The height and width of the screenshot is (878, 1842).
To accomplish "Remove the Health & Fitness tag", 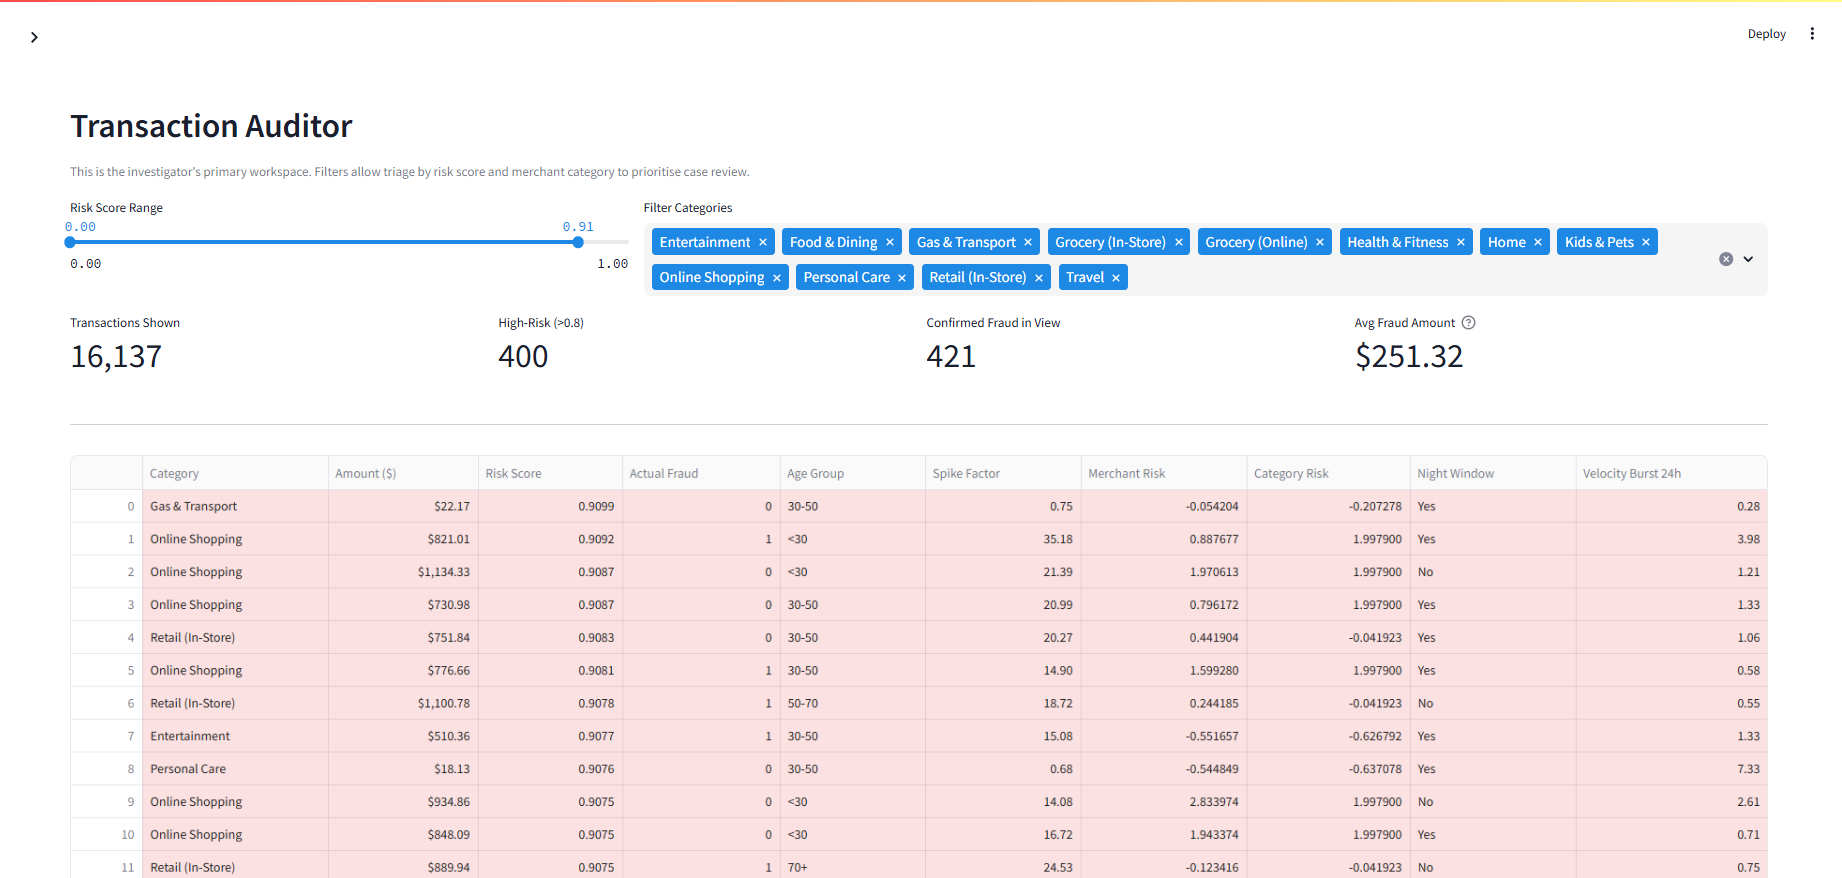I will [1461, 242].
